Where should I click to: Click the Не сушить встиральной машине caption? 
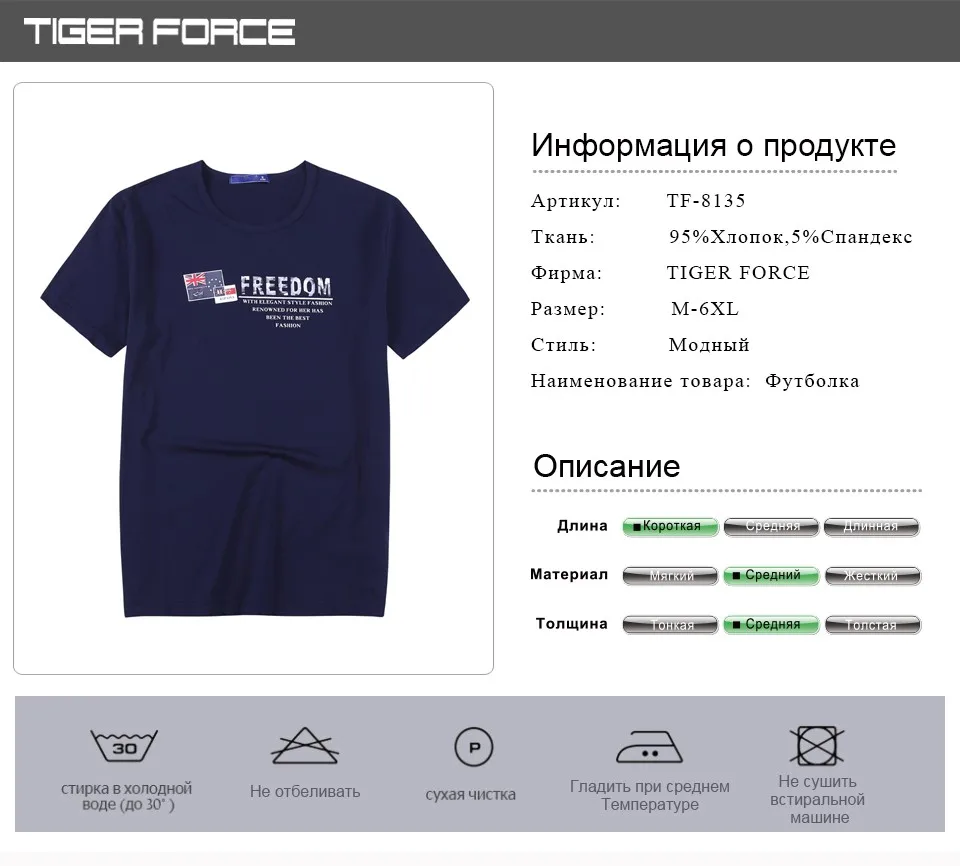point(817,800)
